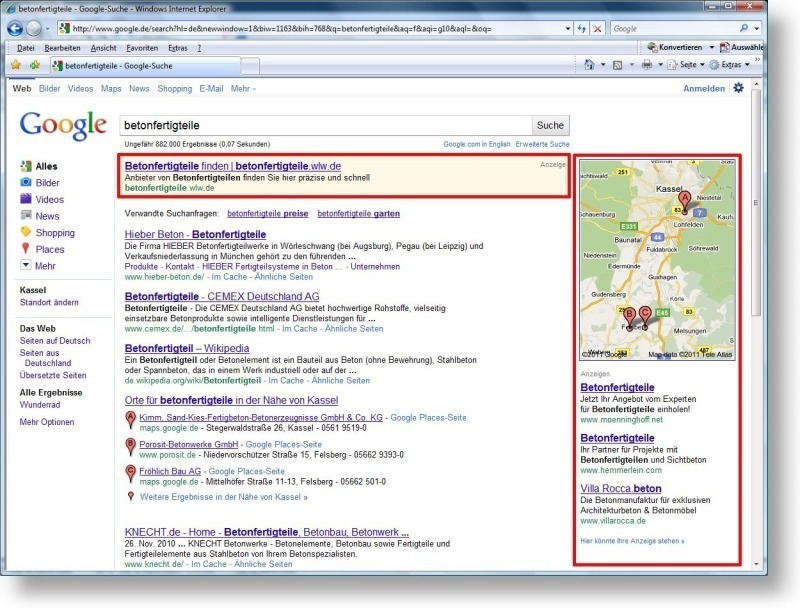Open the Home button dropdown arrow

coord(603,65)
